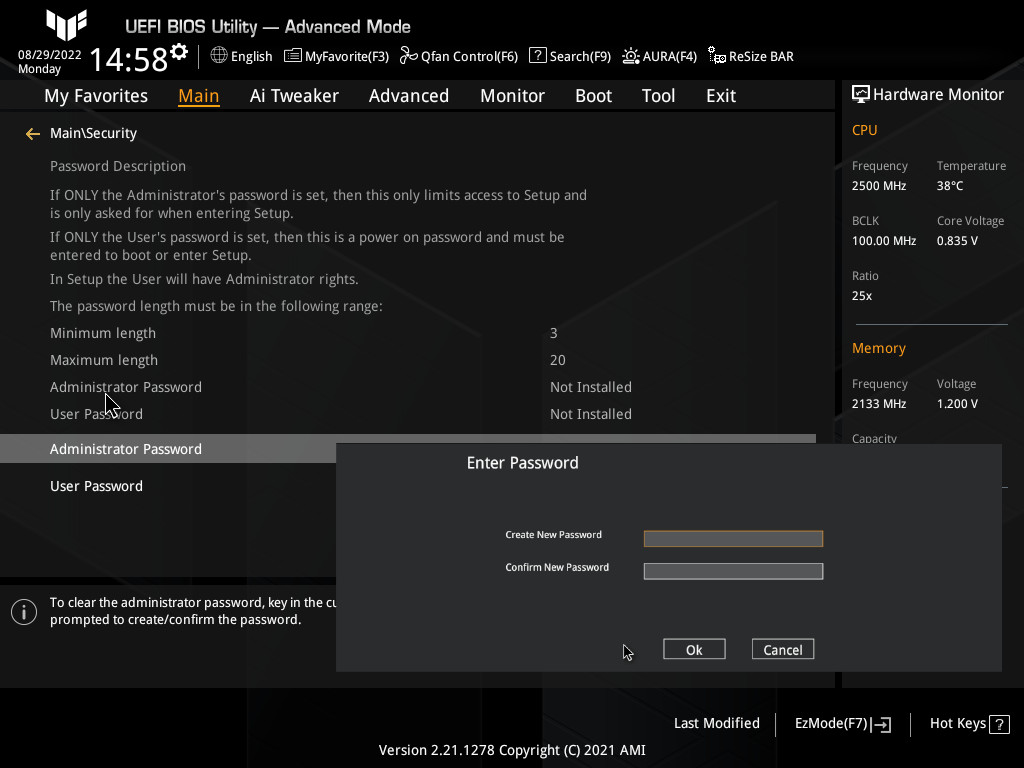The width and height of the screenshot is (1024, 768).
Task: Click the info icon near the help text
Action: 23,611
